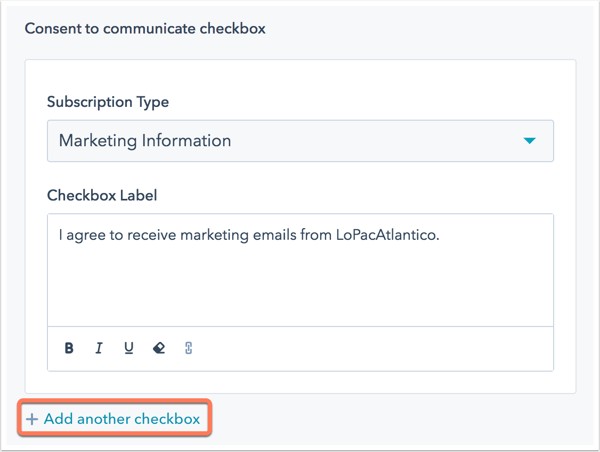600x452 pixels.
Task: Clear formatting with the eraser icon
Action: [x=159, y=348]
